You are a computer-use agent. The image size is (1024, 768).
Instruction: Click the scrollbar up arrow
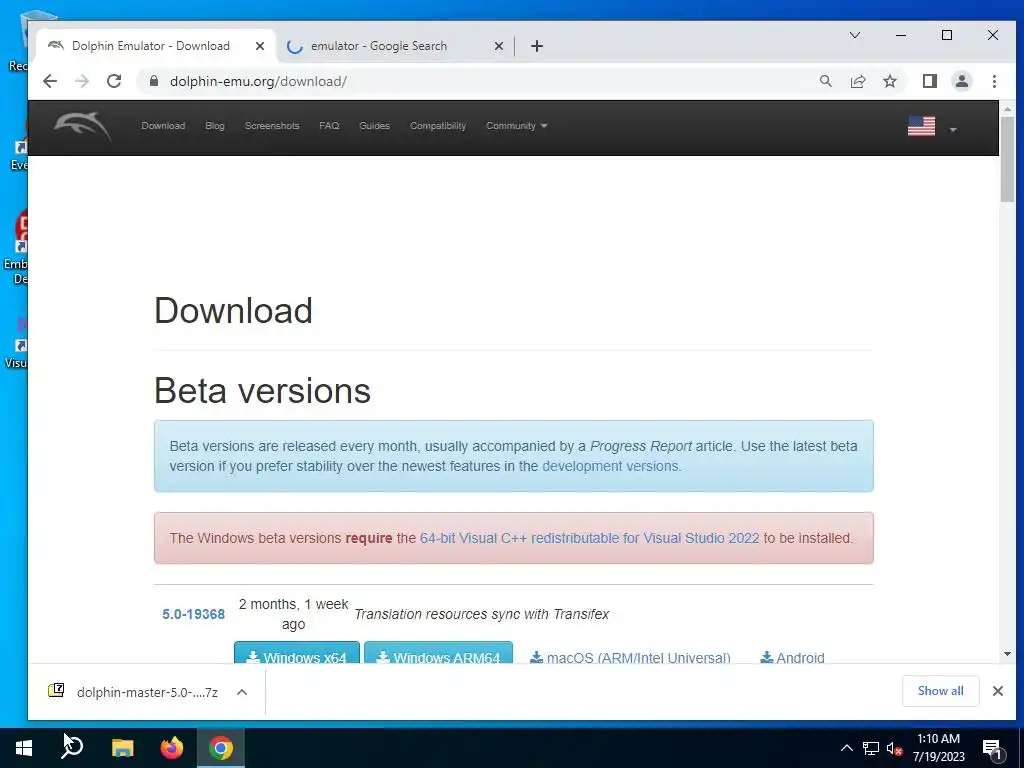[x=1007, y=109]
